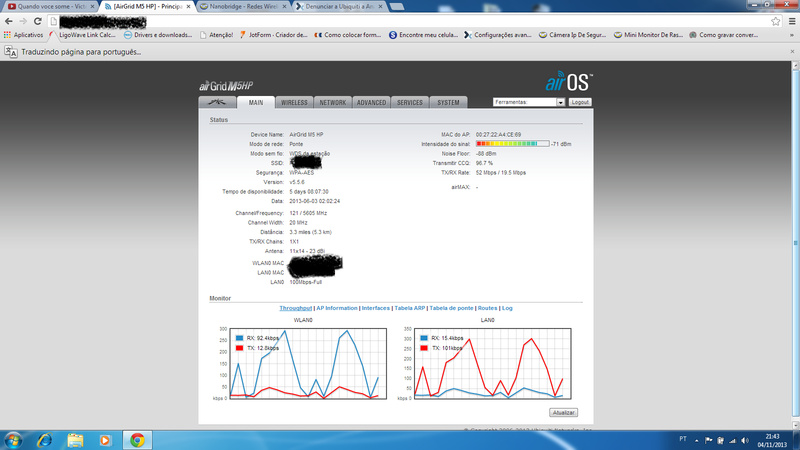This screenshot has height=450, width=800.
Task: Open the Encontre meu celular bookmark
Action: coord(423,35)
